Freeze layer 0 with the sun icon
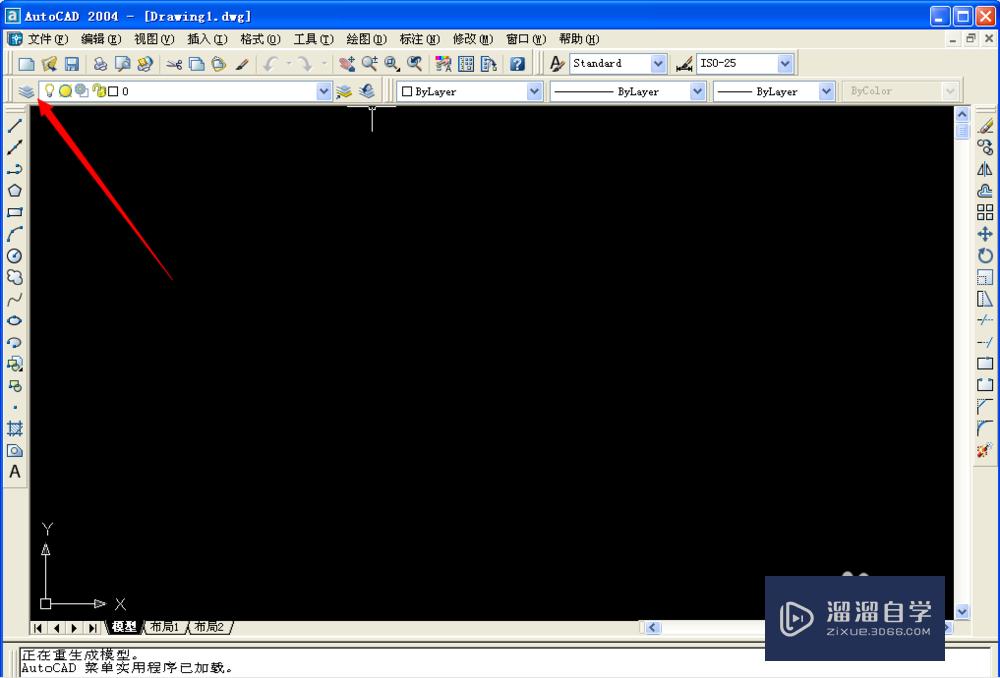Viewport: 1000px width, 678px height. pyautogui.click(x=64, y=91)
